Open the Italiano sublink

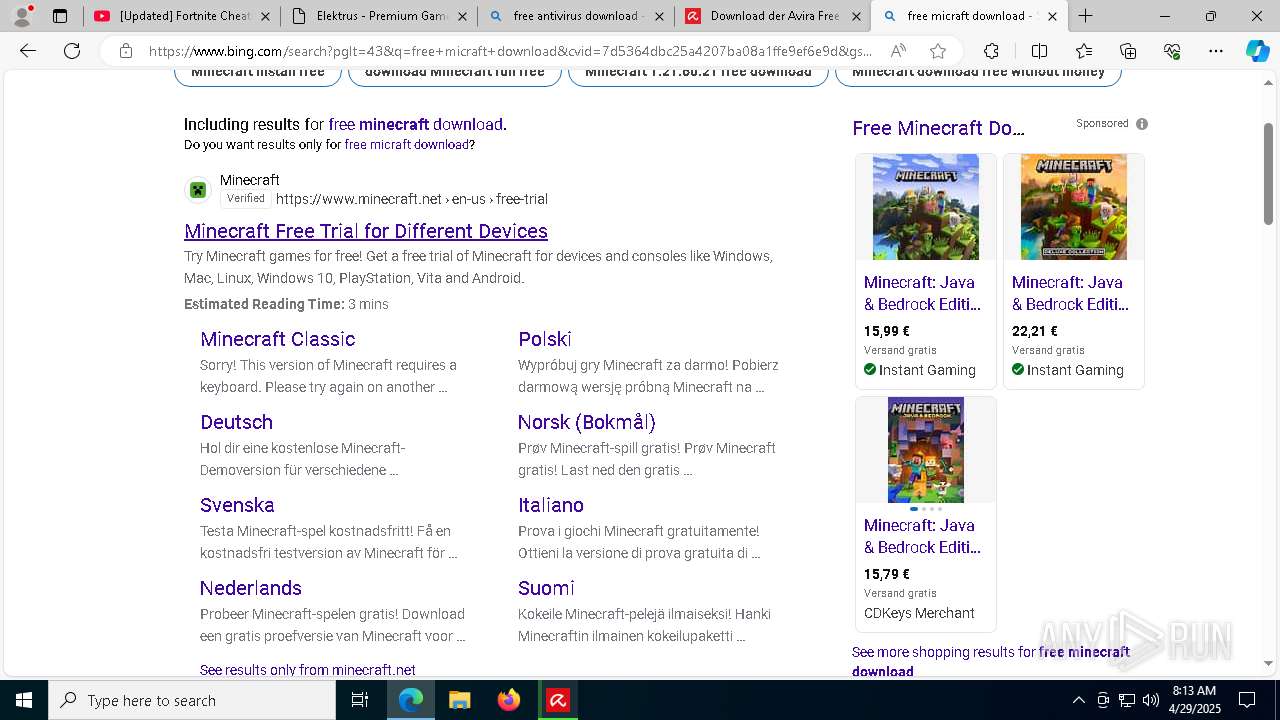click(x=551, y=505)
